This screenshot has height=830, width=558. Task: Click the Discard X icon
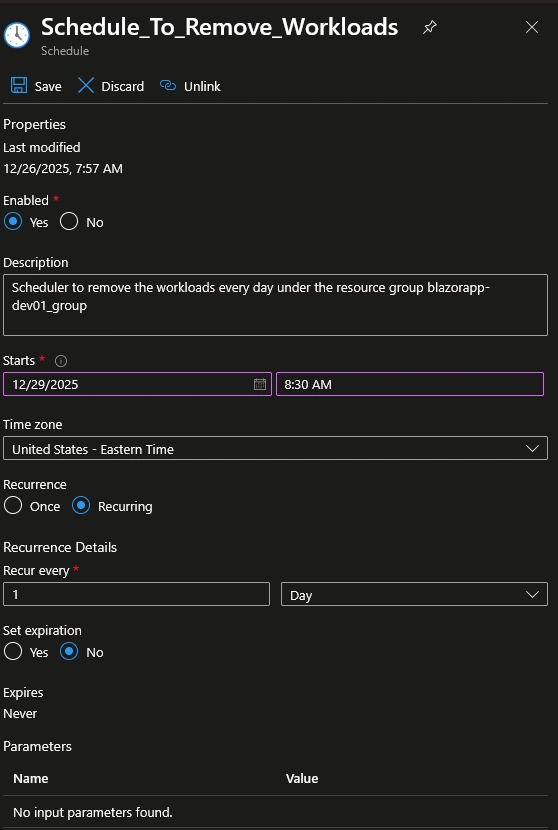point(86,85)
